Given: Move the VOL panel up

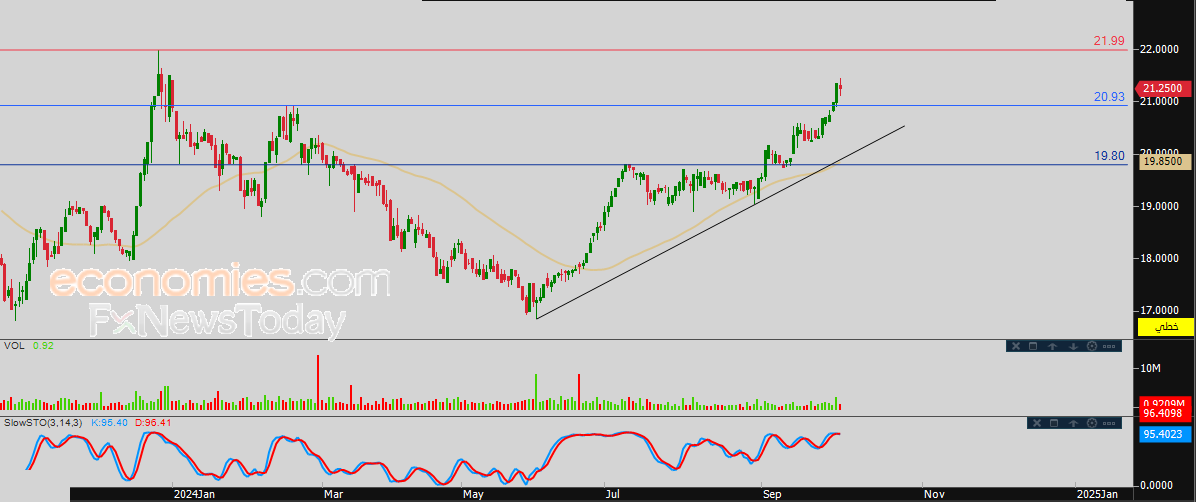Looking at the screenshot, I should coord(1053,346).
